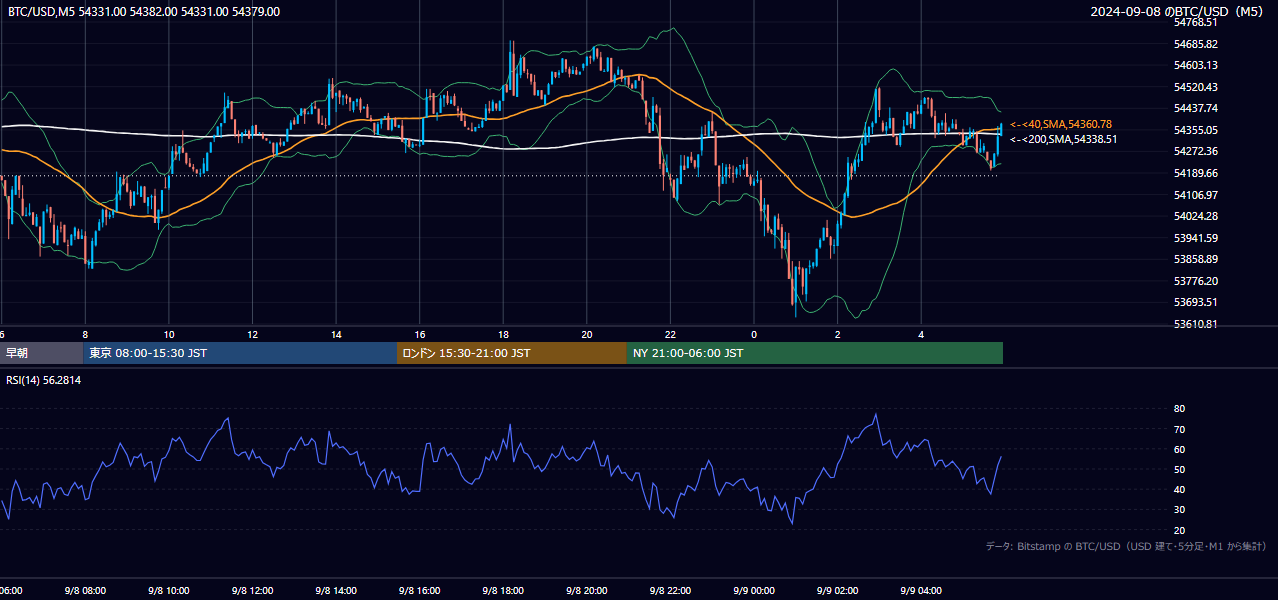Click price axis label 54024.28

click(x=1196, y=216)
